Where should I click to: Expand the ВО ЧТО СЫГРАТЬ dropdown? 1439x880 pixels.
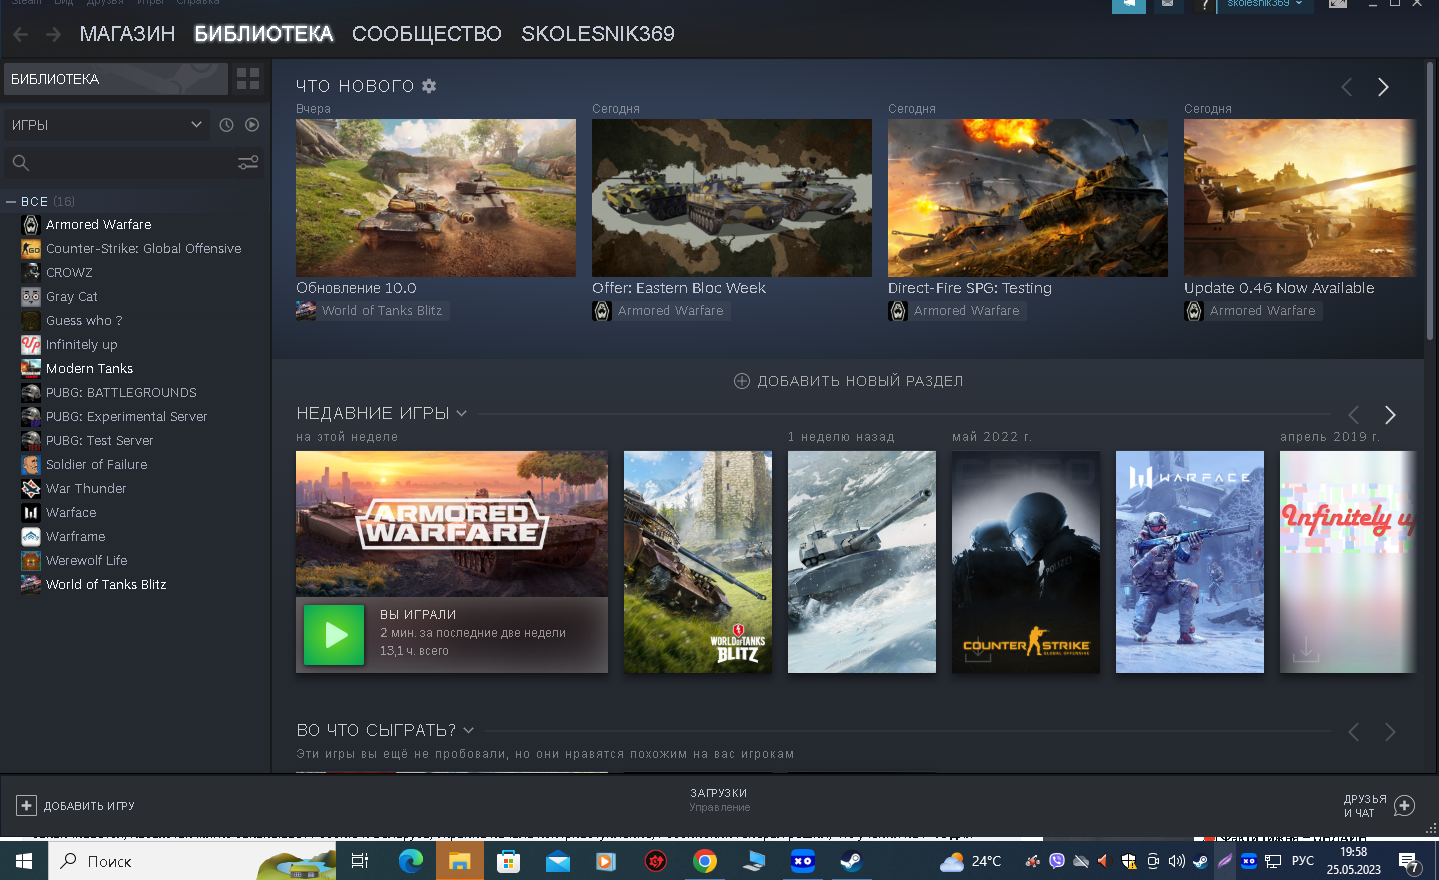tap(469, 730)
